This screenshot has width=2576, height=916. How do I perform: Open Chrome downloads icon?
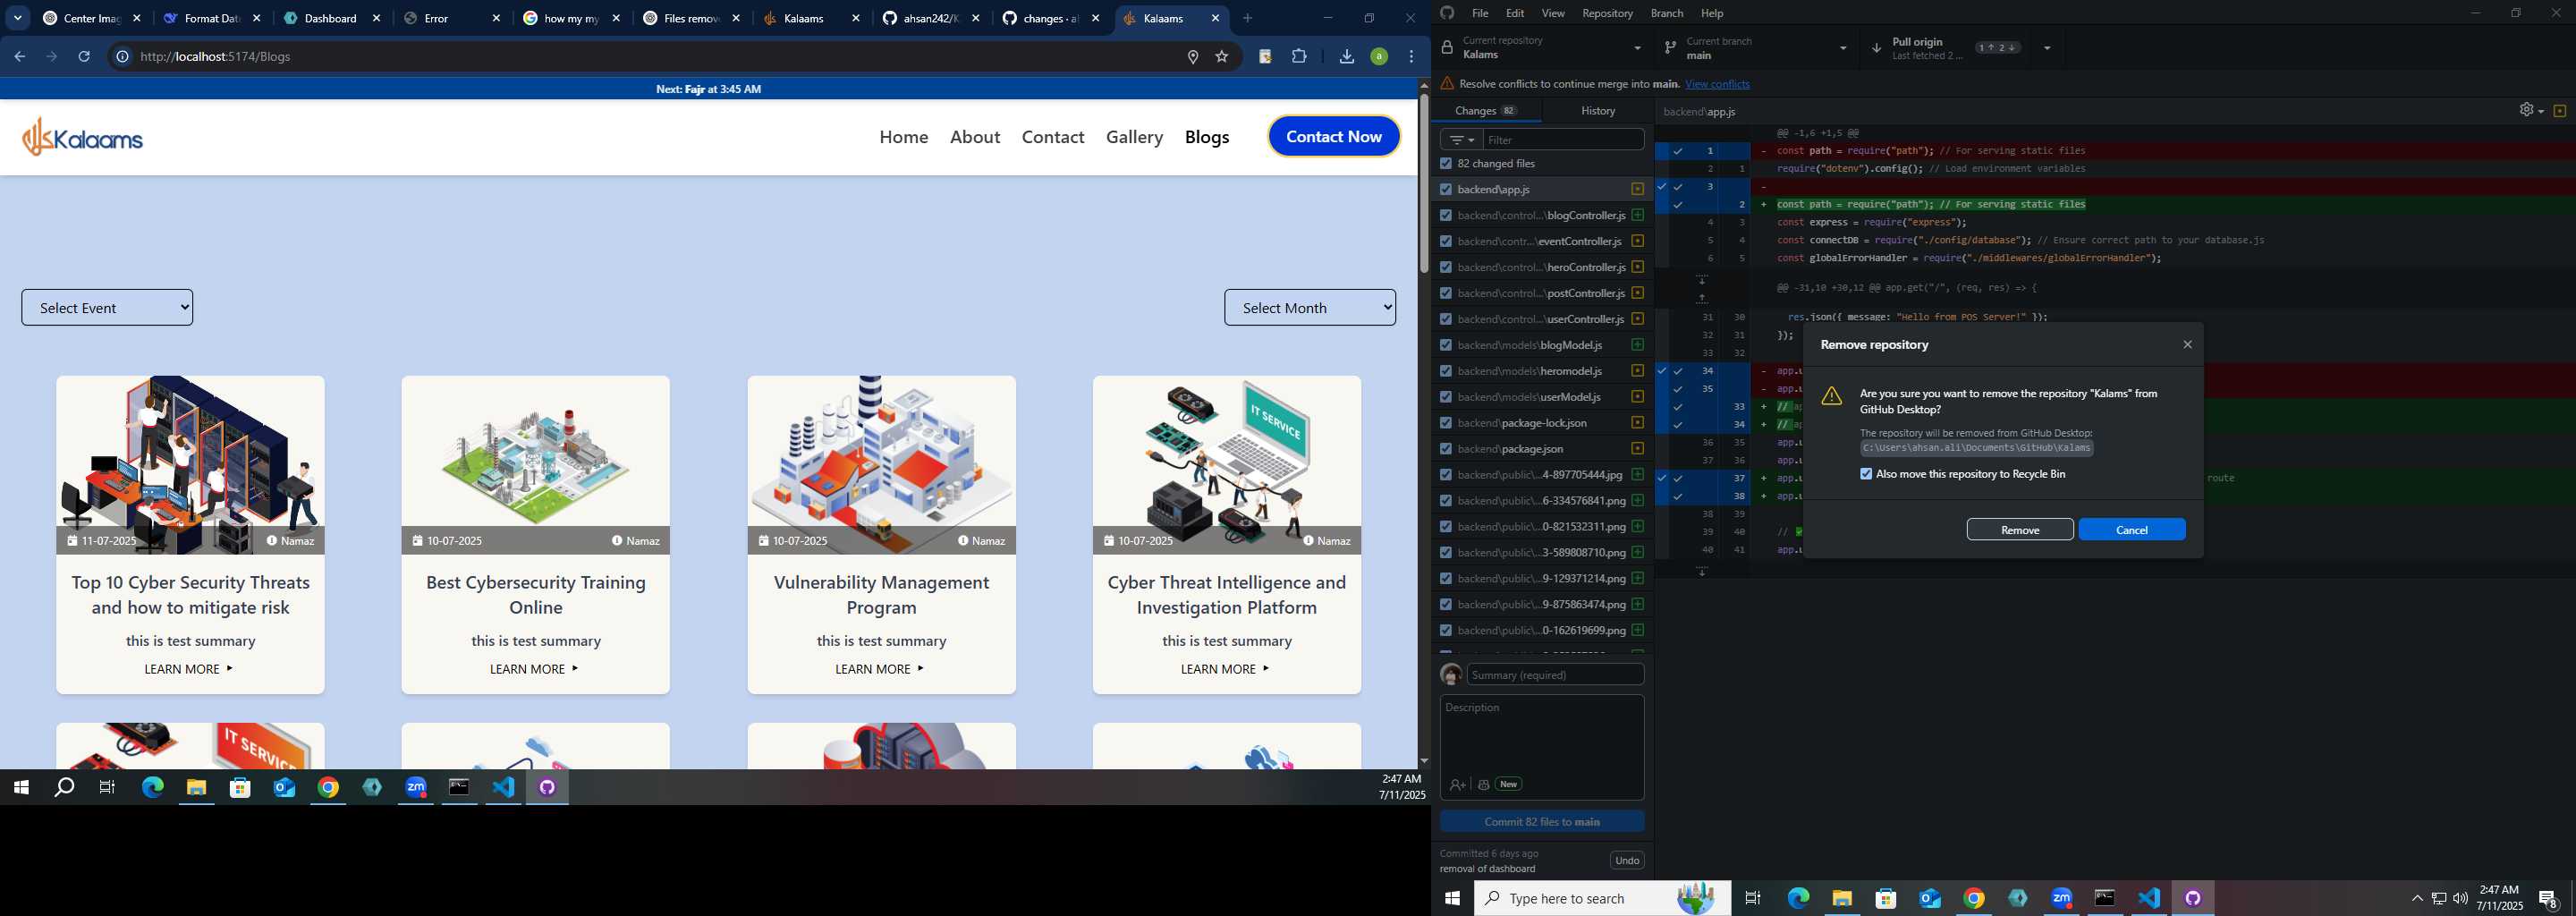tap(1346, 57)
